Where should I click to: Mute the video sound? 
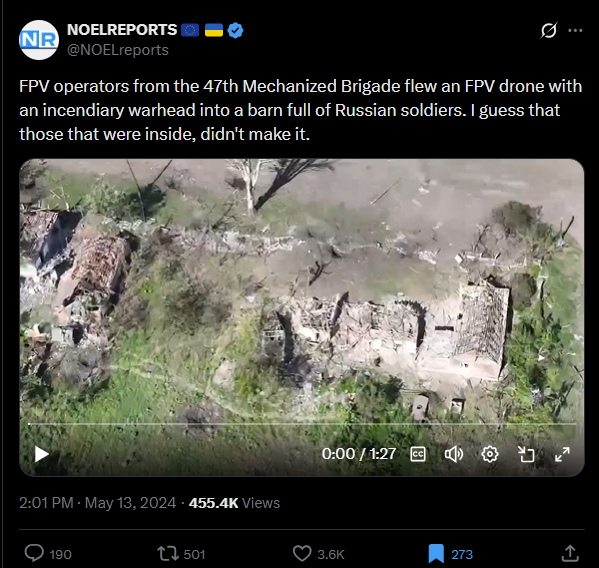(453, 454)
